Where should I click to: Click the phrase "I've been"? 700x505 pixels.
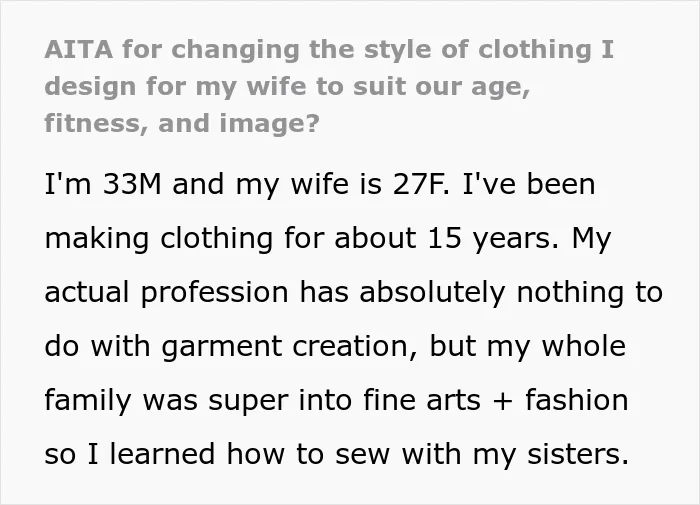529,184
